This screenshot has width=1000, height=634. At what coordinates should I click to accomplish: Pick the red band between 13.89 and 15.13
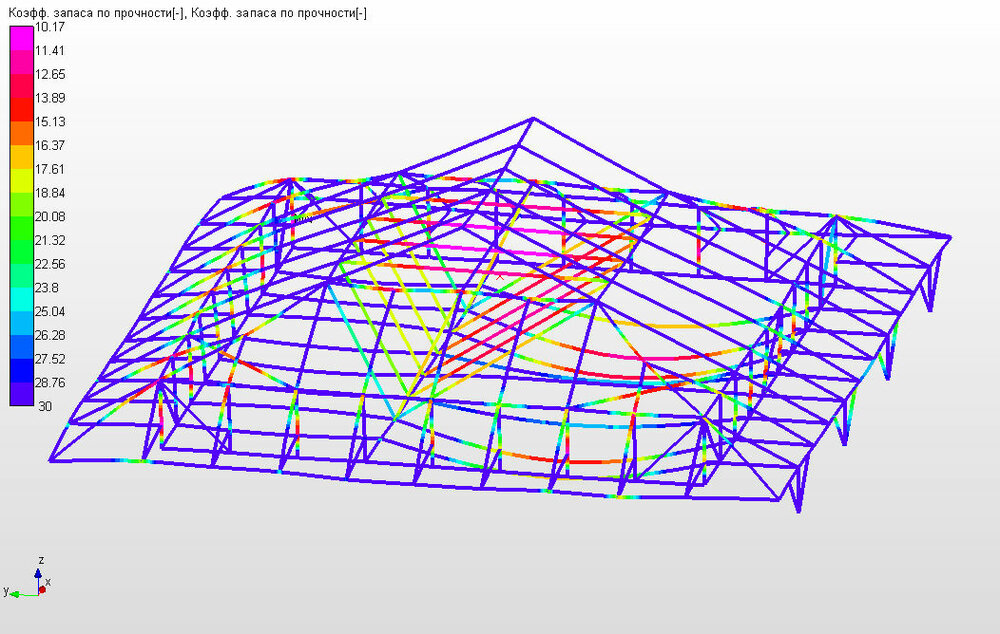21,109
